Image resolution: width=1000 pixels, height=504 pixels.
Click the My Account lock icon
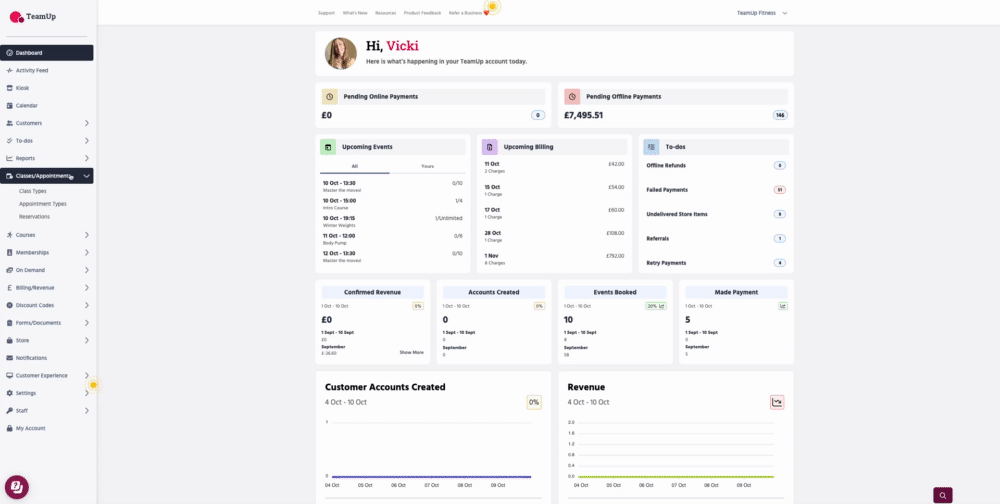click(9, 428)
